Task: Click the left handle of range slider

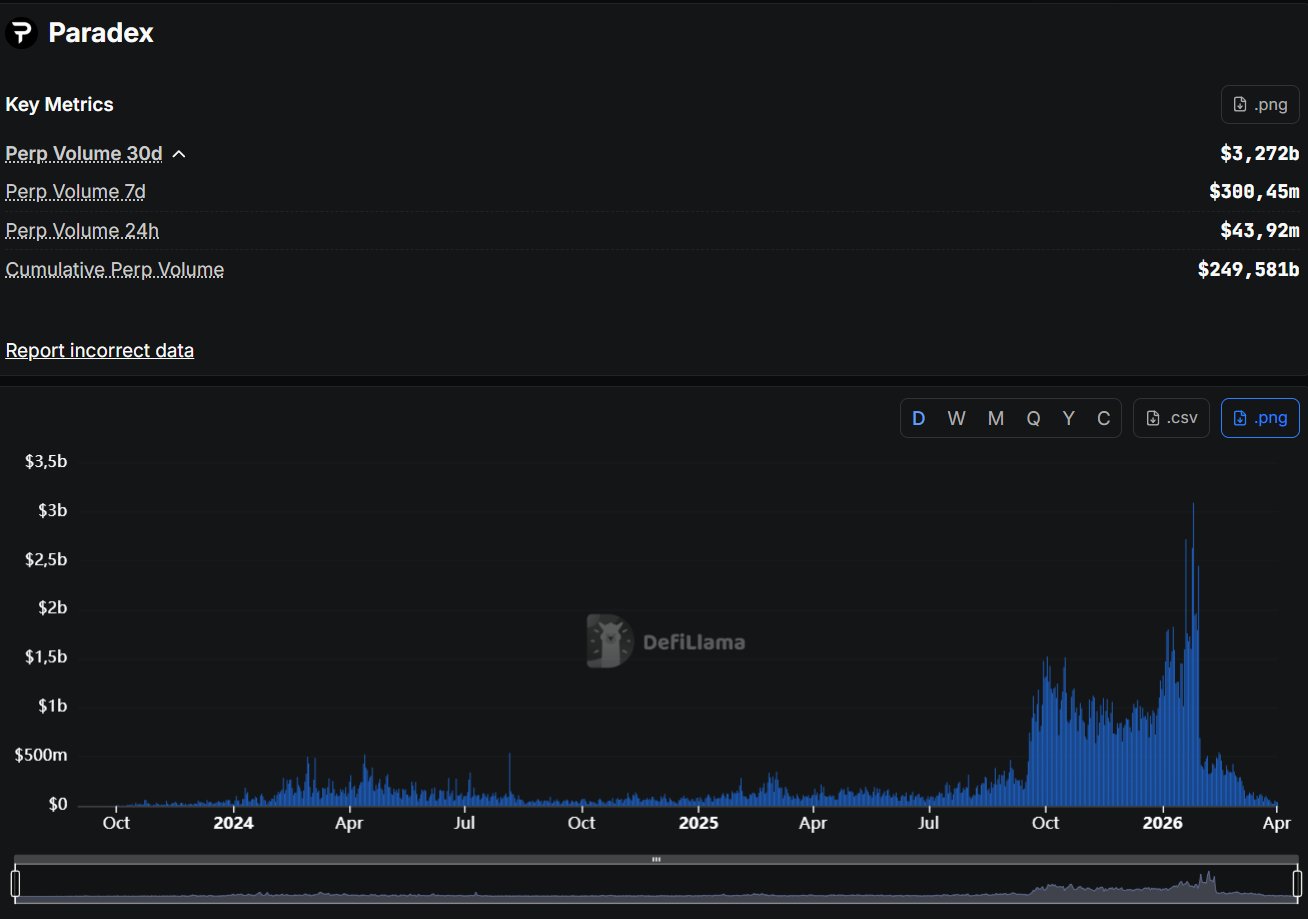Action: tap(15, 883)
